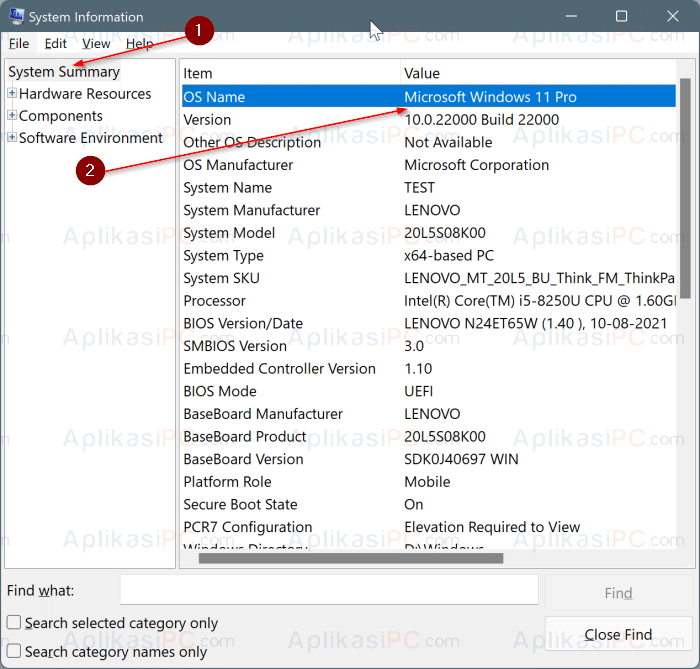This screenshot has width=700, height=669.
Task: Click the Mobile platform role value
Action: click(427, 482)
